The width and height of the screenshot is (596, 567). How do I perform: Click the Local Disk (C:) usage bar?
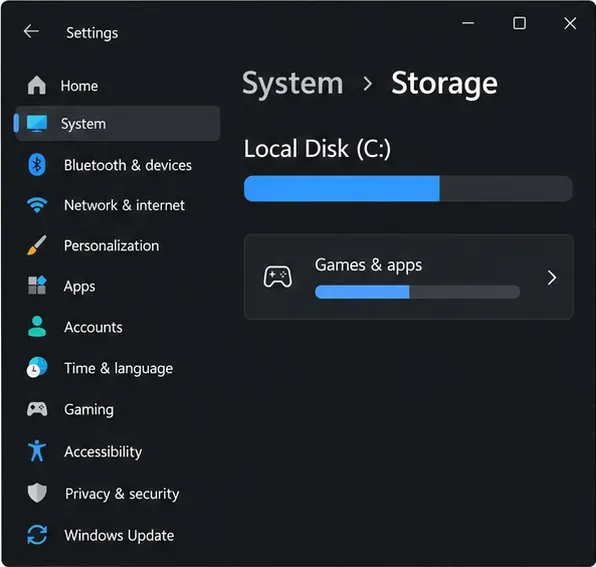(408, 188)
